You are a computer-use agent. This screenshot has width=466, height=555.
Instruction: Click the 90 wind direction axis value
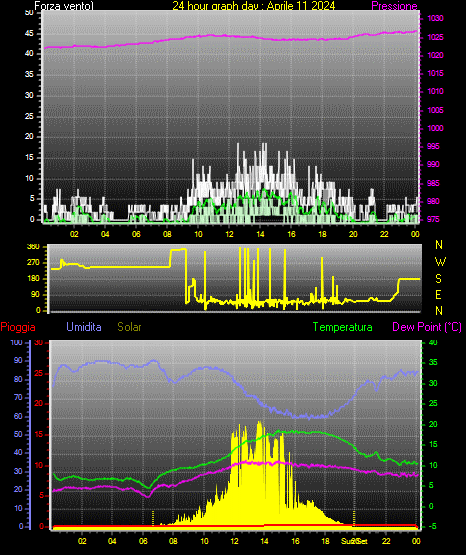[35, 294]
